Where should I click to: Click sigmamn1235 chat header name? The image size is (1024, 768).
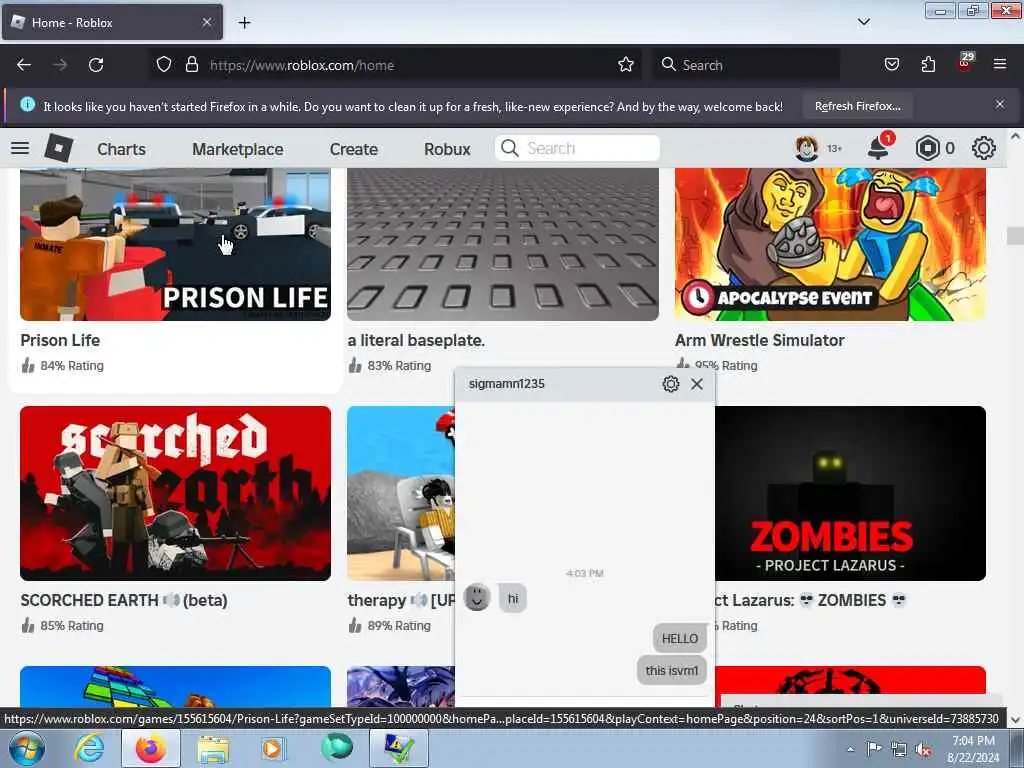coord(507,384)
